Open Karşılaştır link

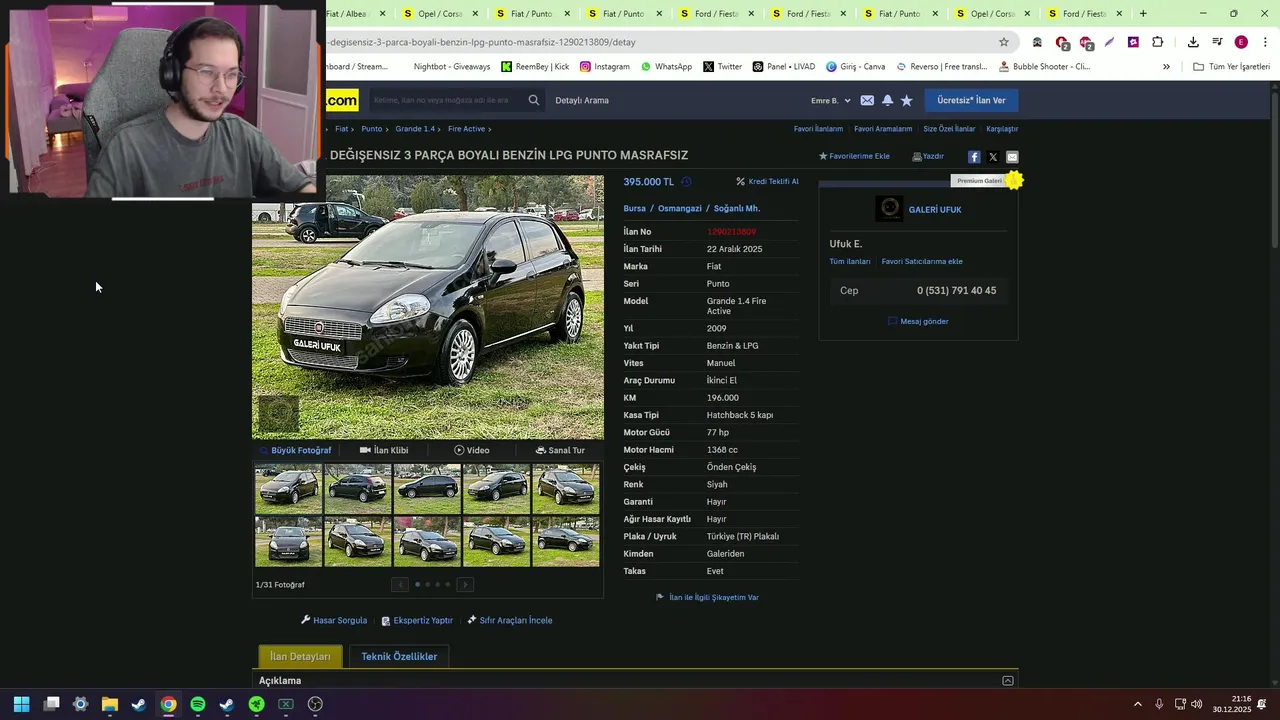1002,129
